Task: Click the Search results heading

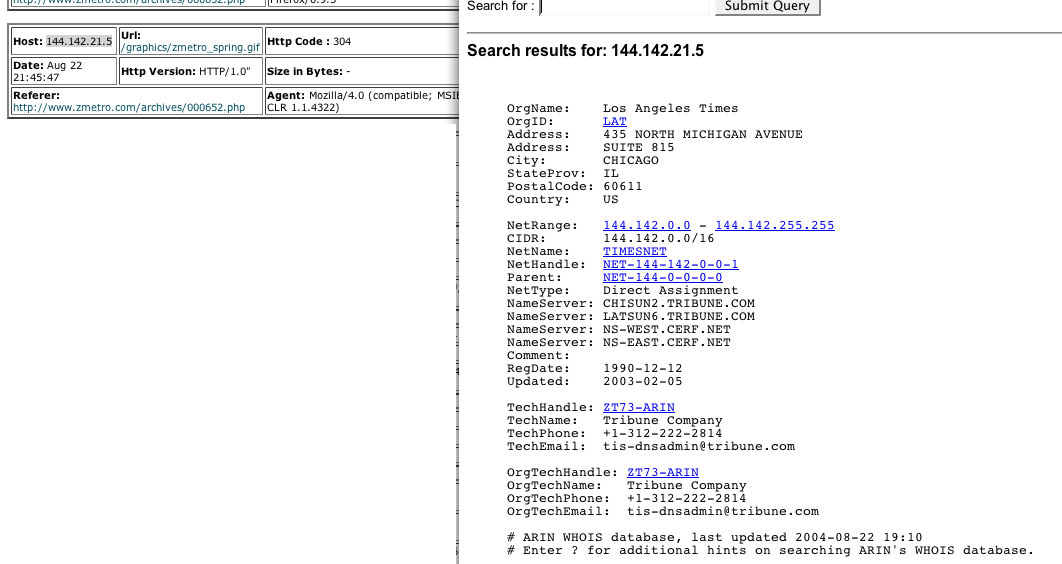Action: coord(585,51)
